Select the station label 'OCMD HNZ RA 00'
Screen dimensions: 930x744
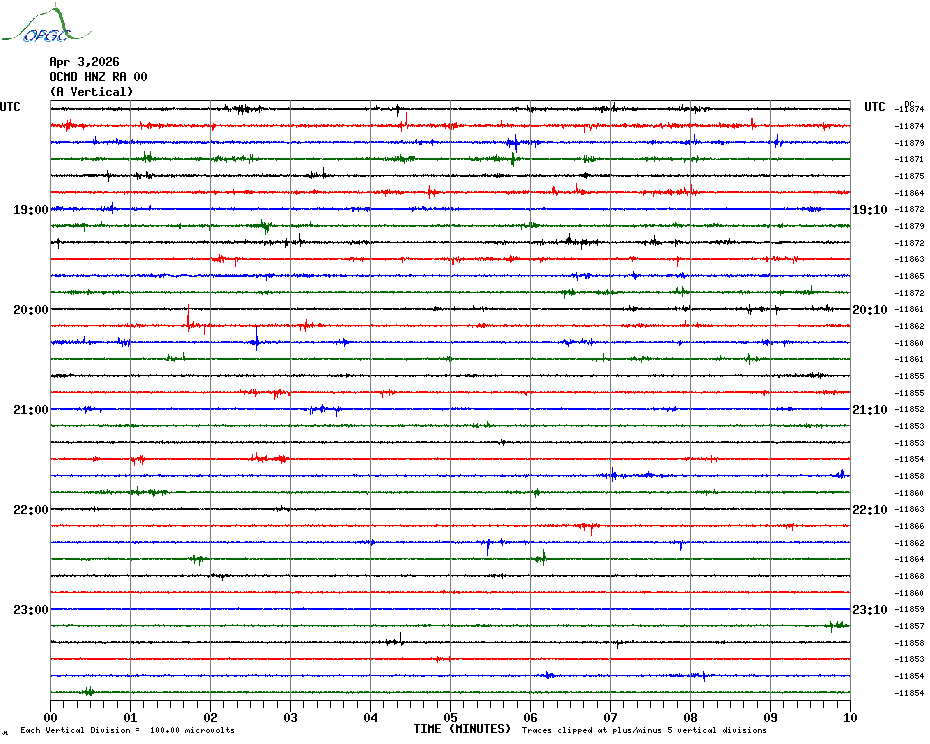[x=98, y=77]
